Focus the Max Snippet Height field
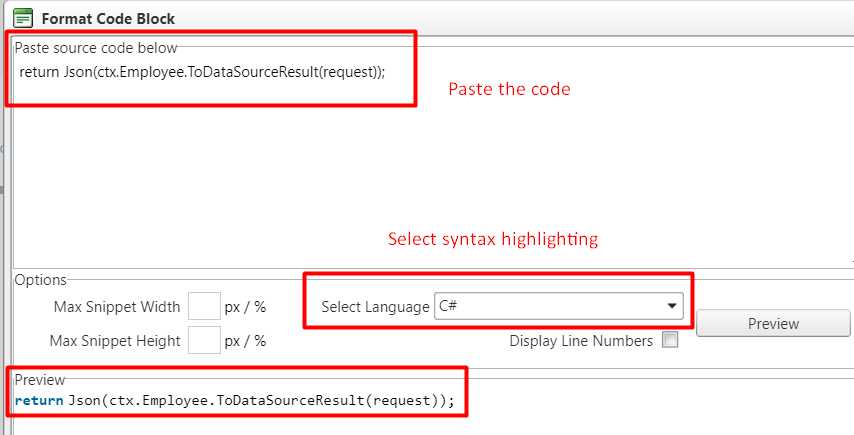 click(x=204, y=341)
